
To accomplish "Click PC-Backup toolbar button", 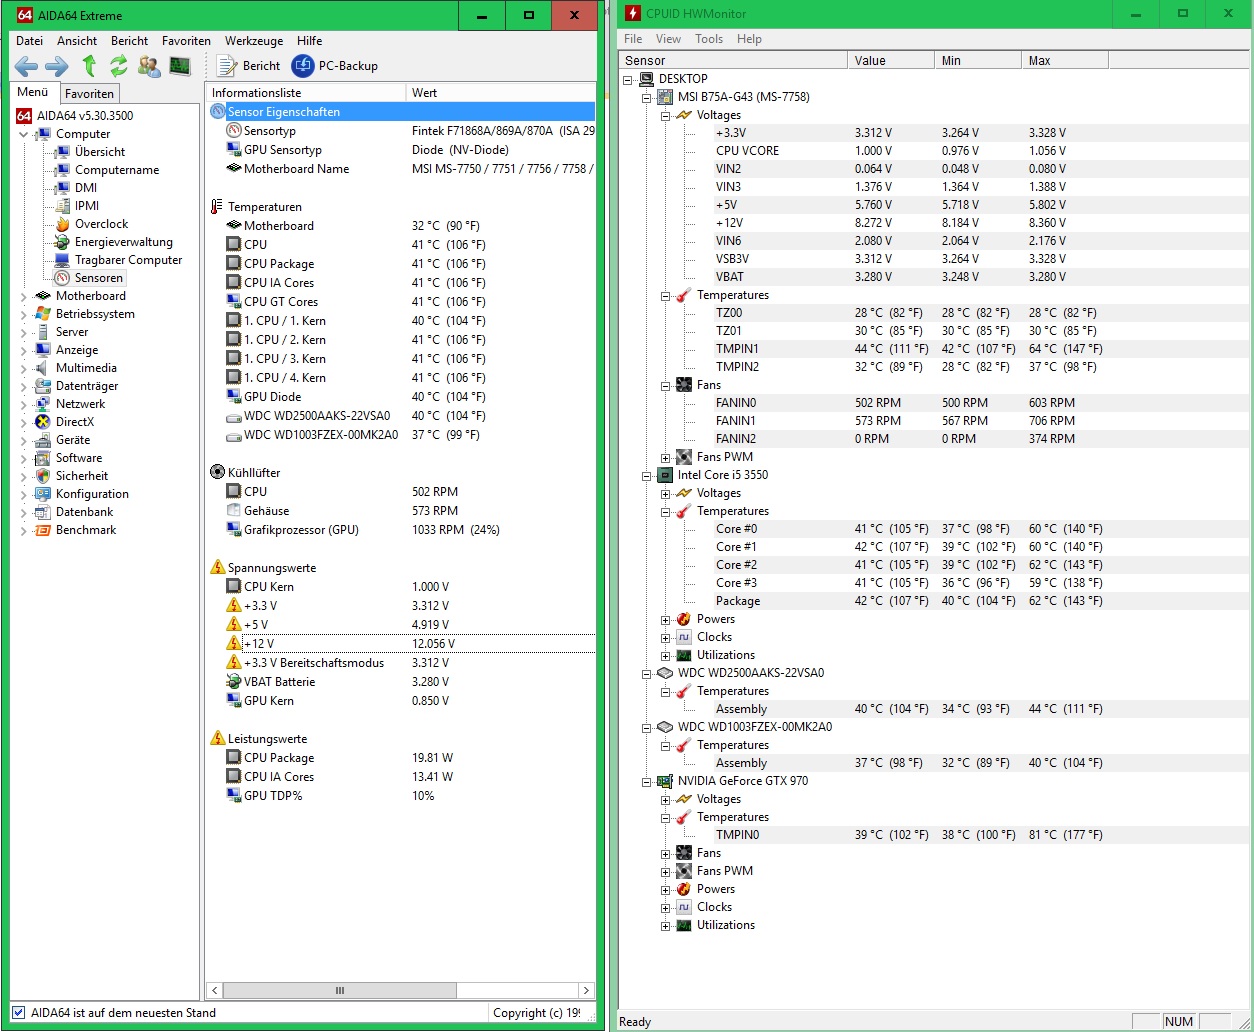I will tap(335, 66).
